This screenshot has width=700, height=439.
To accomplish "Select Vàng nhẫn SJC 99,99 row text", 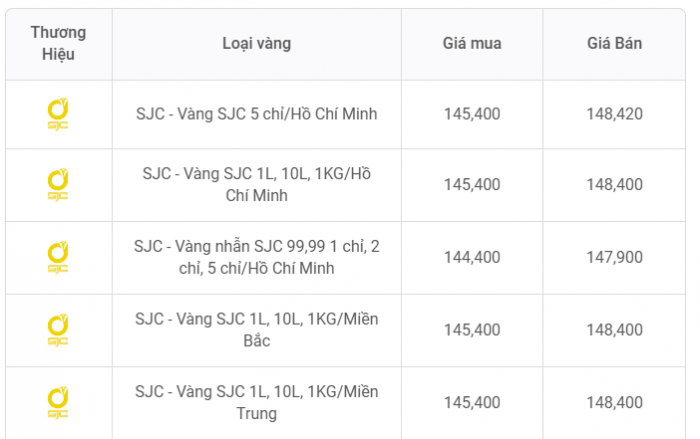I will click(x=257, y=257).
